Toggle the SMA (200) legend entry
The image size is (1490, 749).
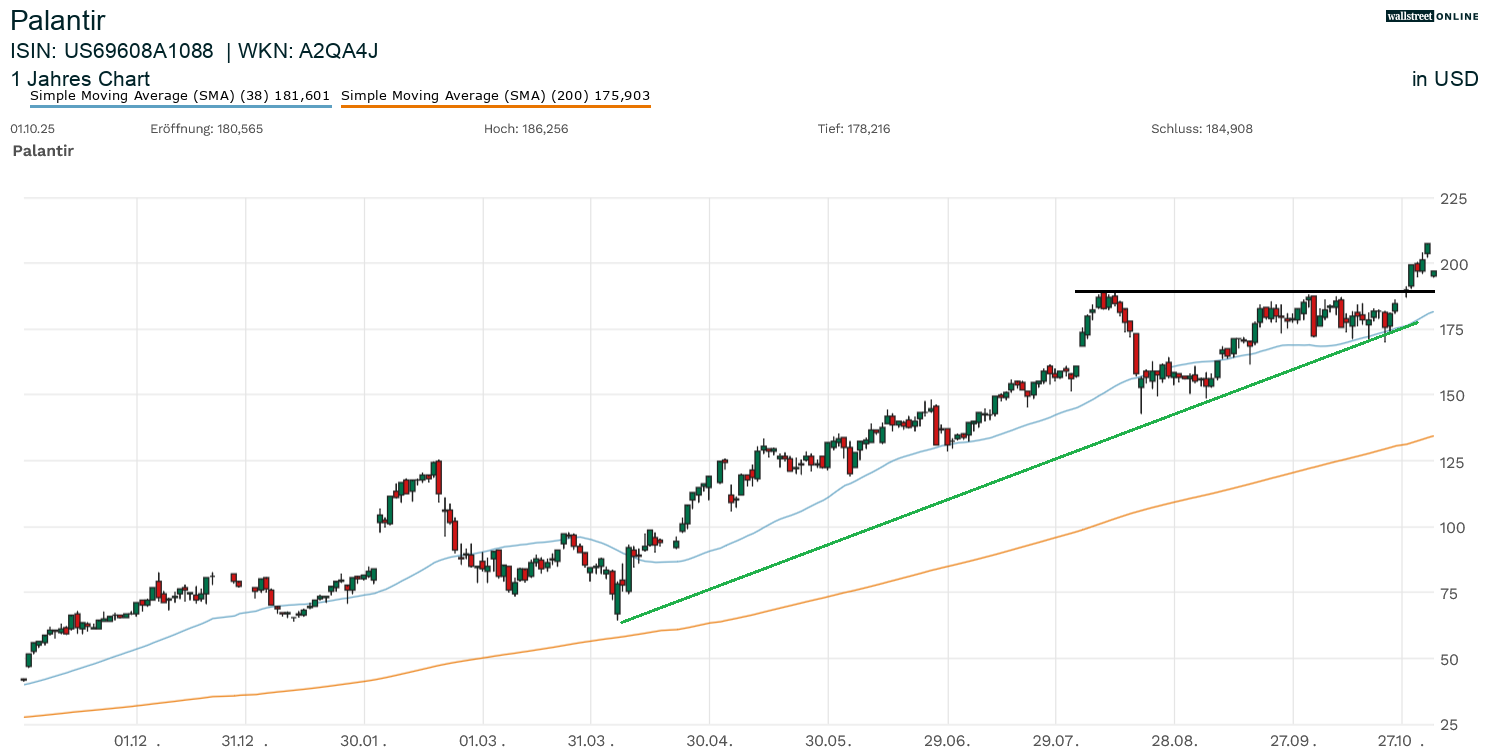pyautogui.click(x=495, y=96)
